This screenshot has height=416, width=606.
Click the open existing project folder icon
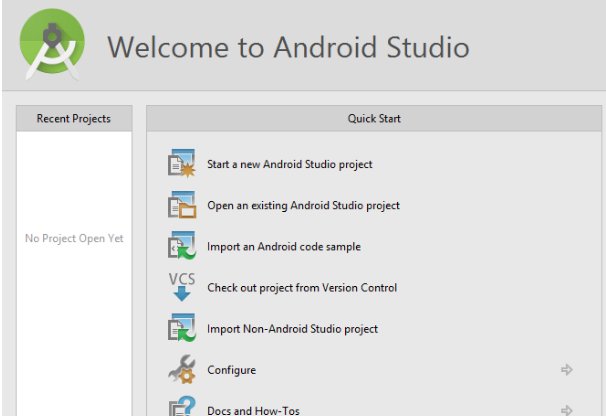pos(182,205)
